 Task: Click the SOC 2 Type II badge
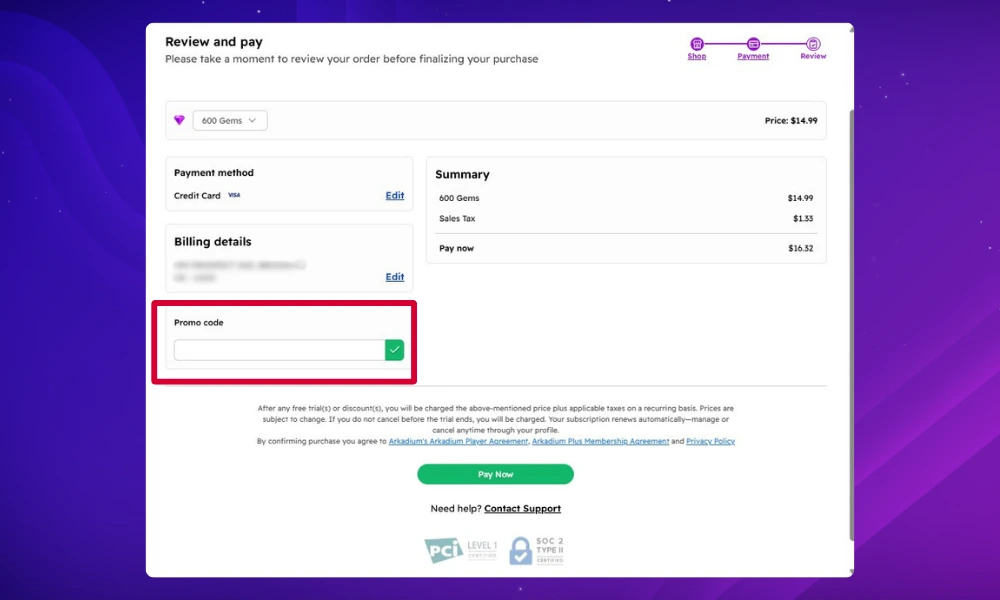point(537,550)
